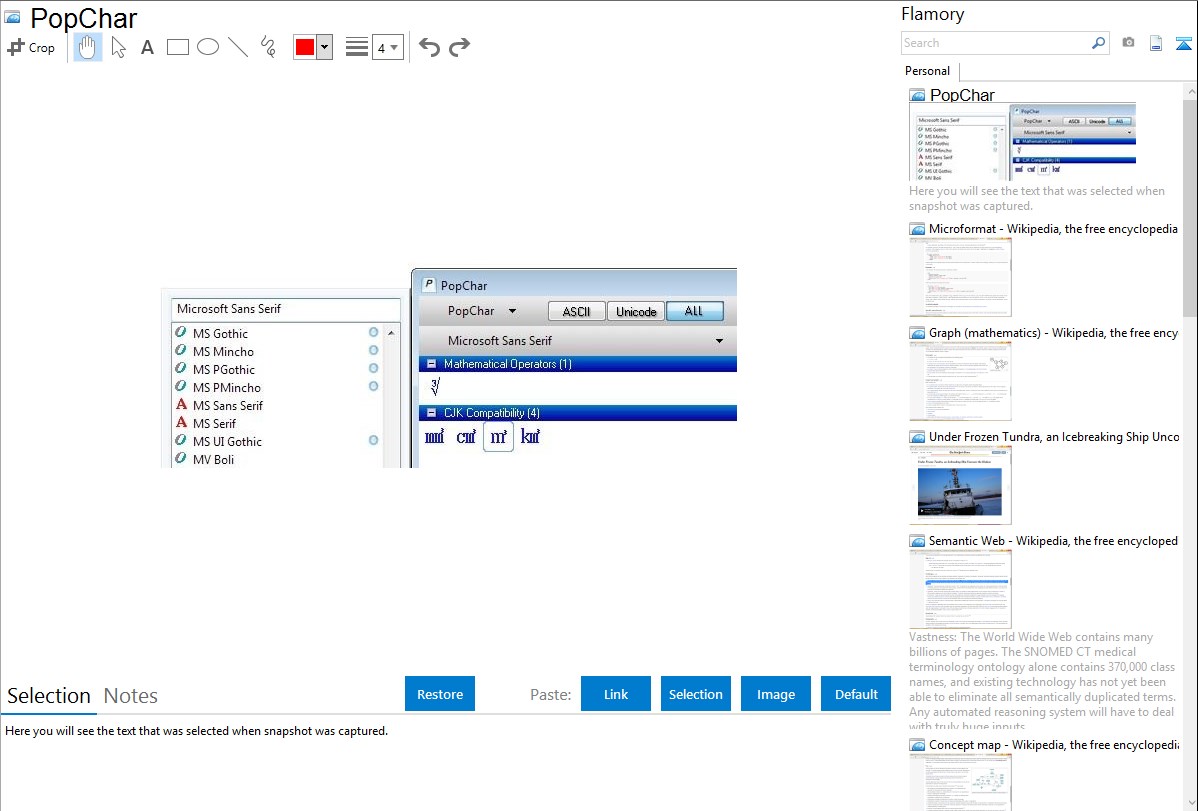This screenshot has width=1198, height=811.
Task: Open the Microformat - Wikipedia snapshot entry
Action: tap(1053, 229)
